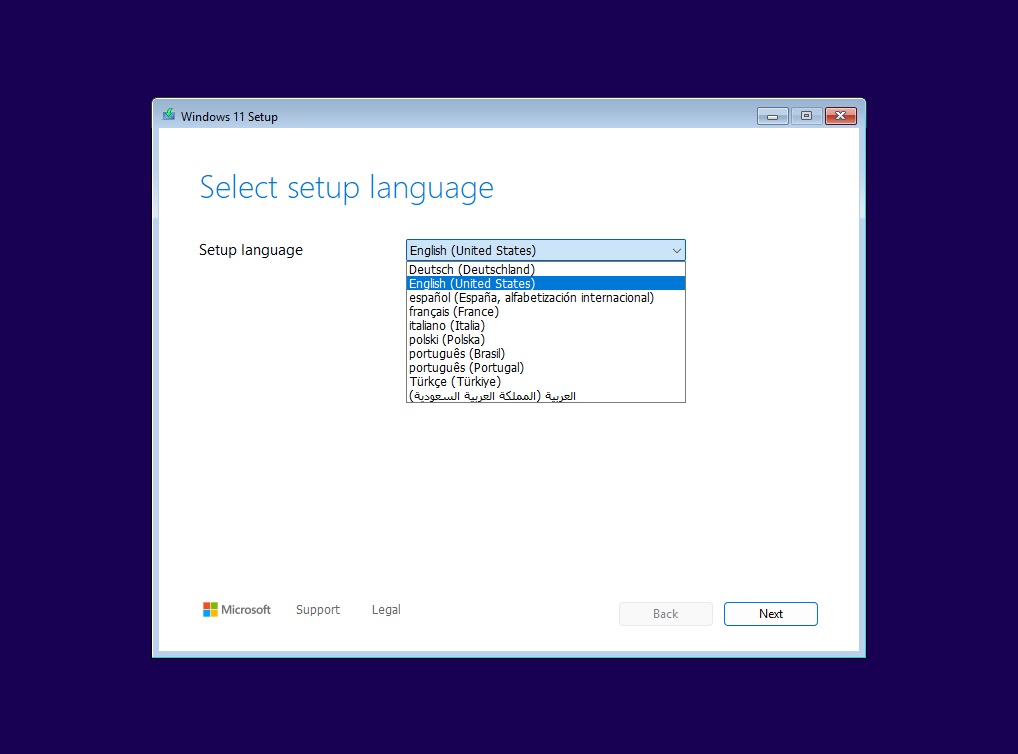1018x754 pixels.
Task: Select italiano (Italia) option
Action: 545,325
